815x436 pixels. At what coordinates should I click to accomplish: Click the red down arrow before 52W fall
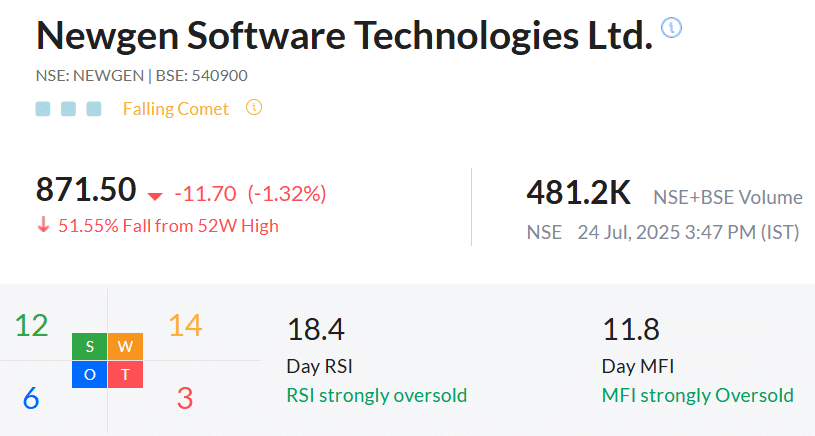point(44,225)
